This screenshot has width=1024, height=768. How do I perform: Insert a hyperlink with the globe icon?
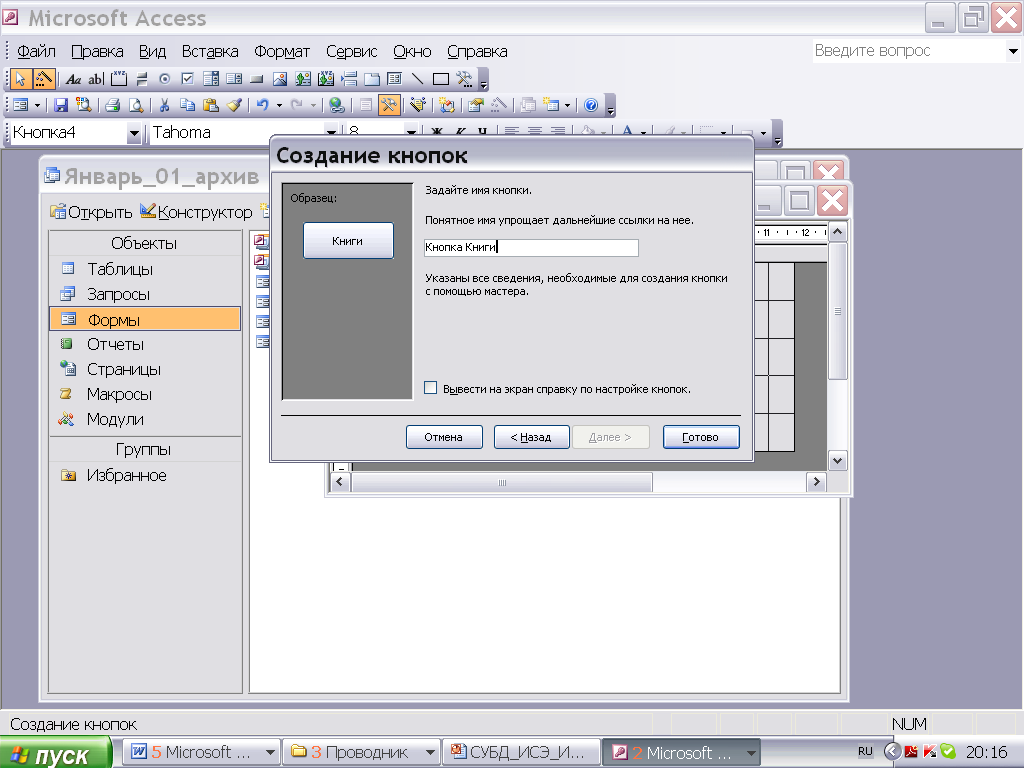pyautogui.click(x=336, y=105)
